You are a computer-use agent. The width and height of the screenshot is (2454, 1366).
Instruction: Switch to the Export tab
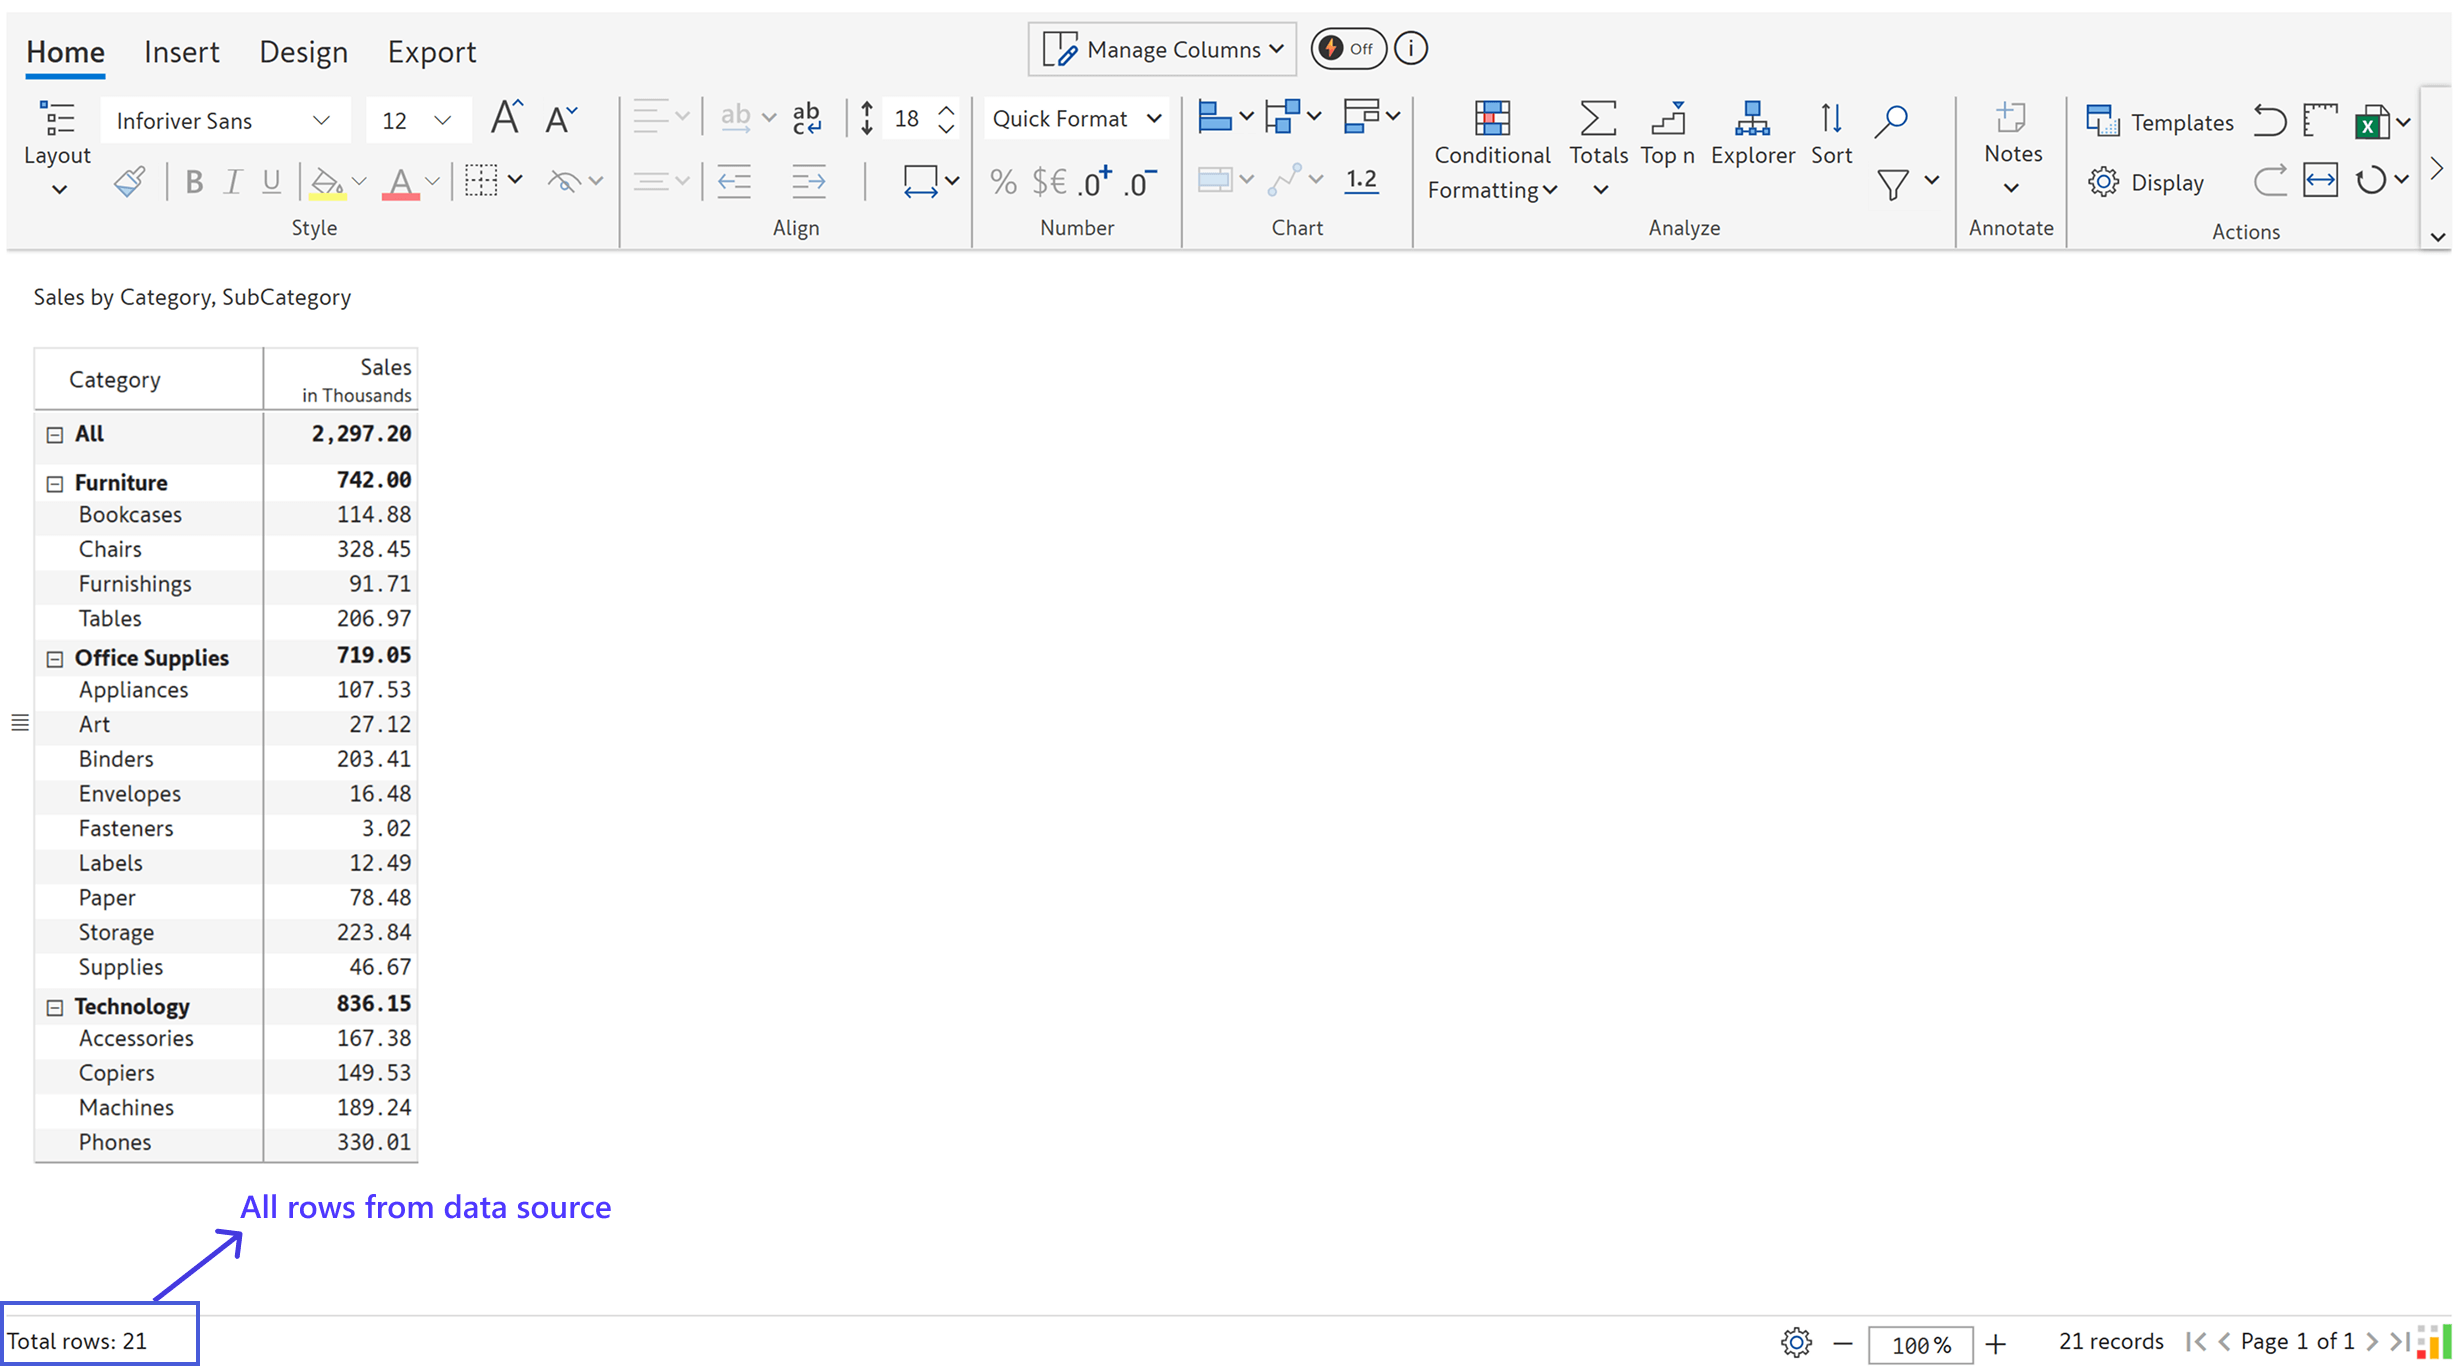431,52
